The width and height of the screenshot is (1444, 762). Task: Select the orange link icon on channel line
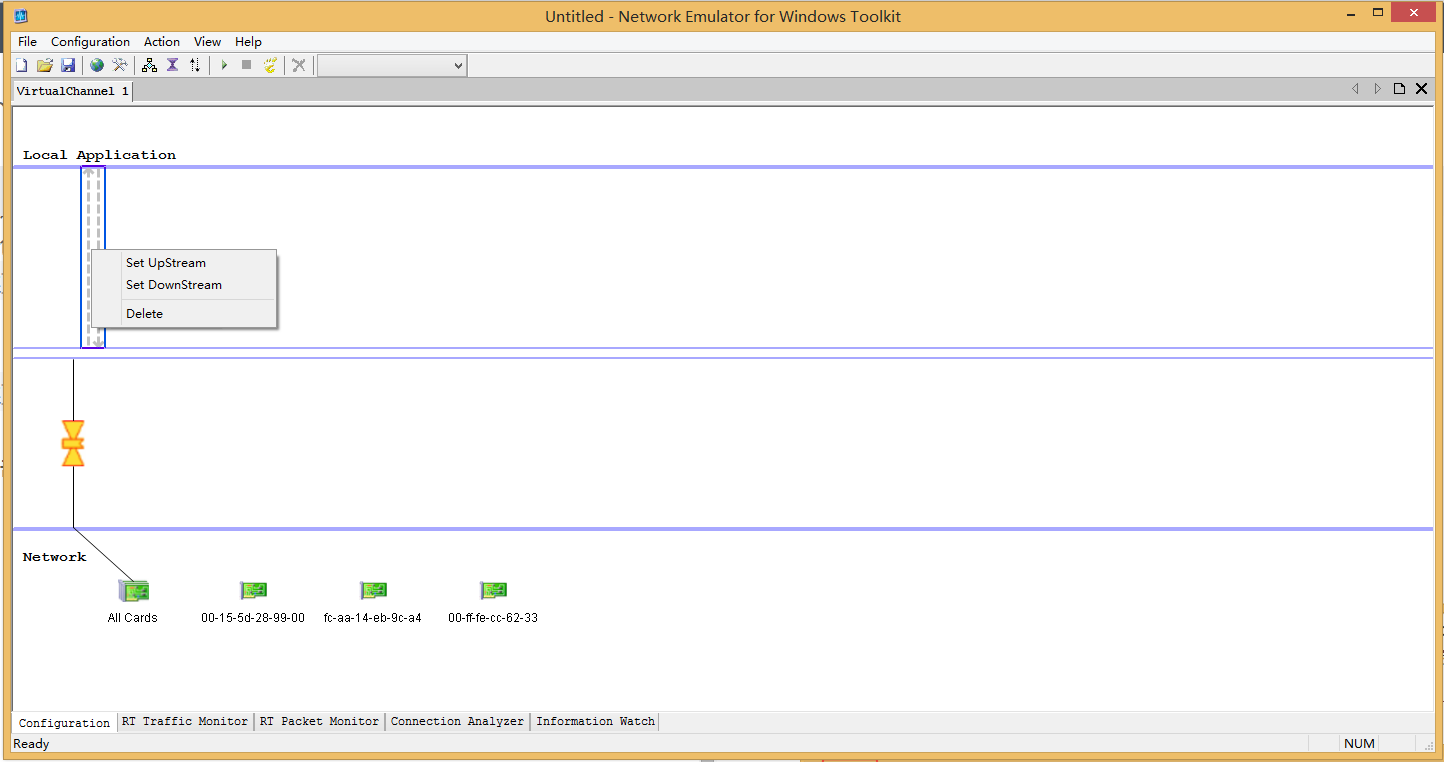73,443
